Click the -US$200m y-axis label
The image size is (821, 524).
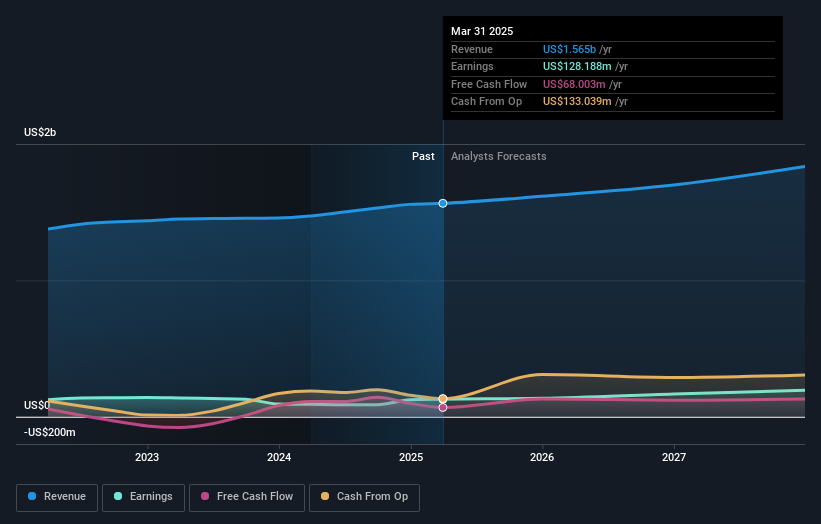pos(50,432)
